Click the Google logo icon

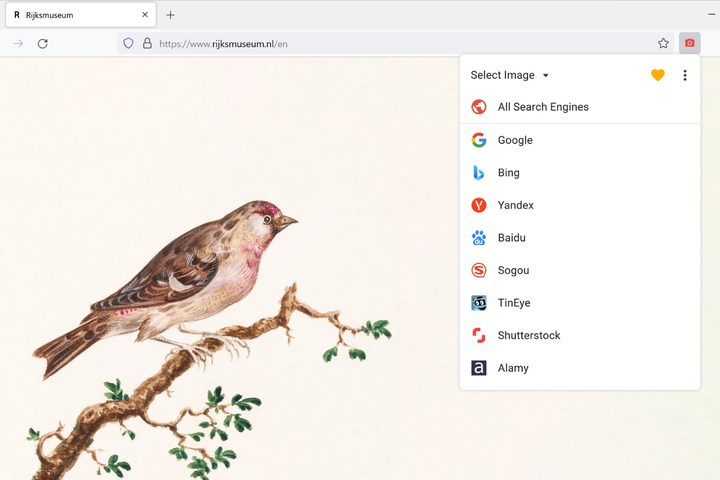click(x=478, y=140)
